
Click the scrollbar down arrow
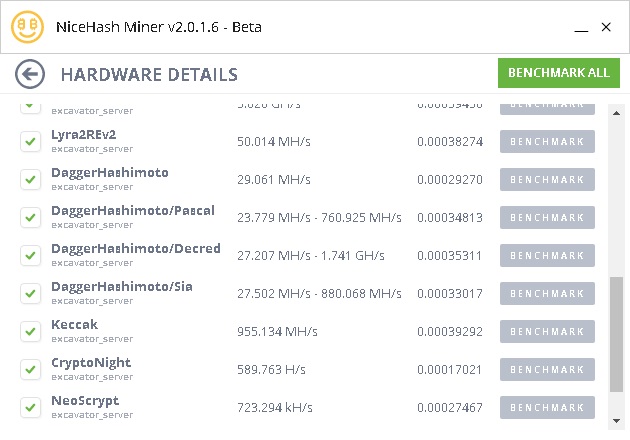[616, 421]
